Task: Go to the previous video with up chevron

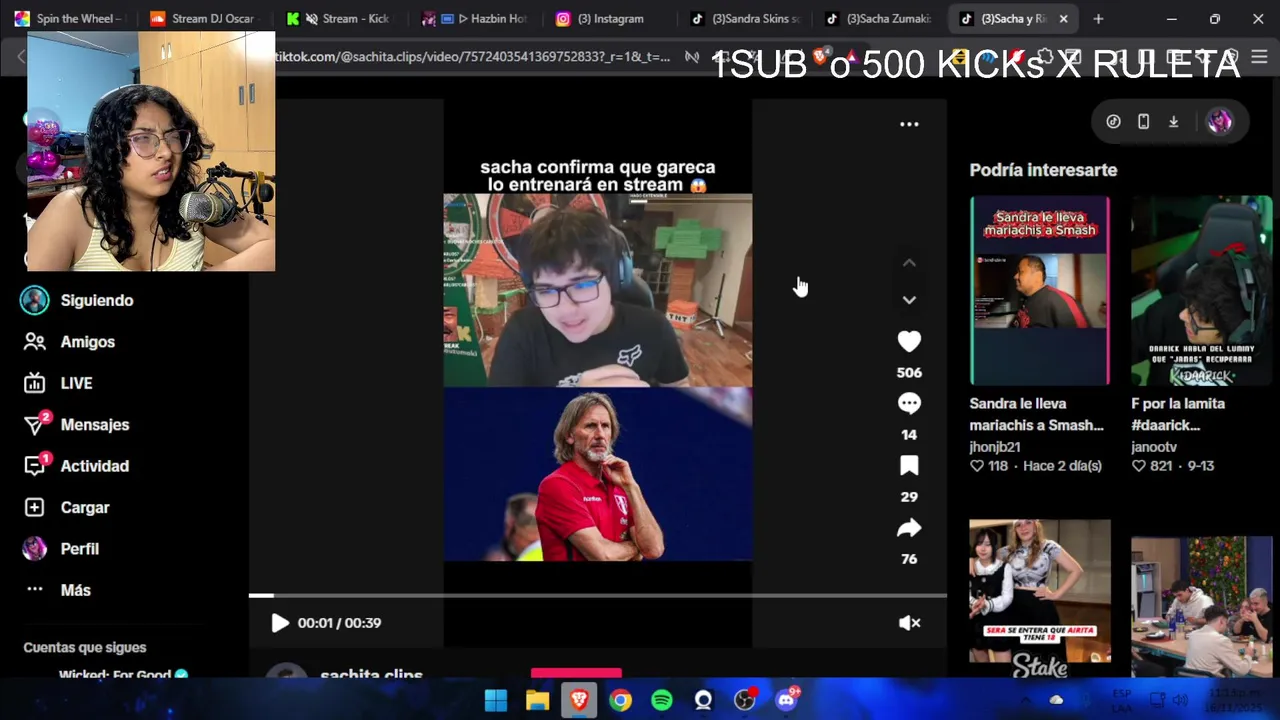Action: click(x=909, y=263)
